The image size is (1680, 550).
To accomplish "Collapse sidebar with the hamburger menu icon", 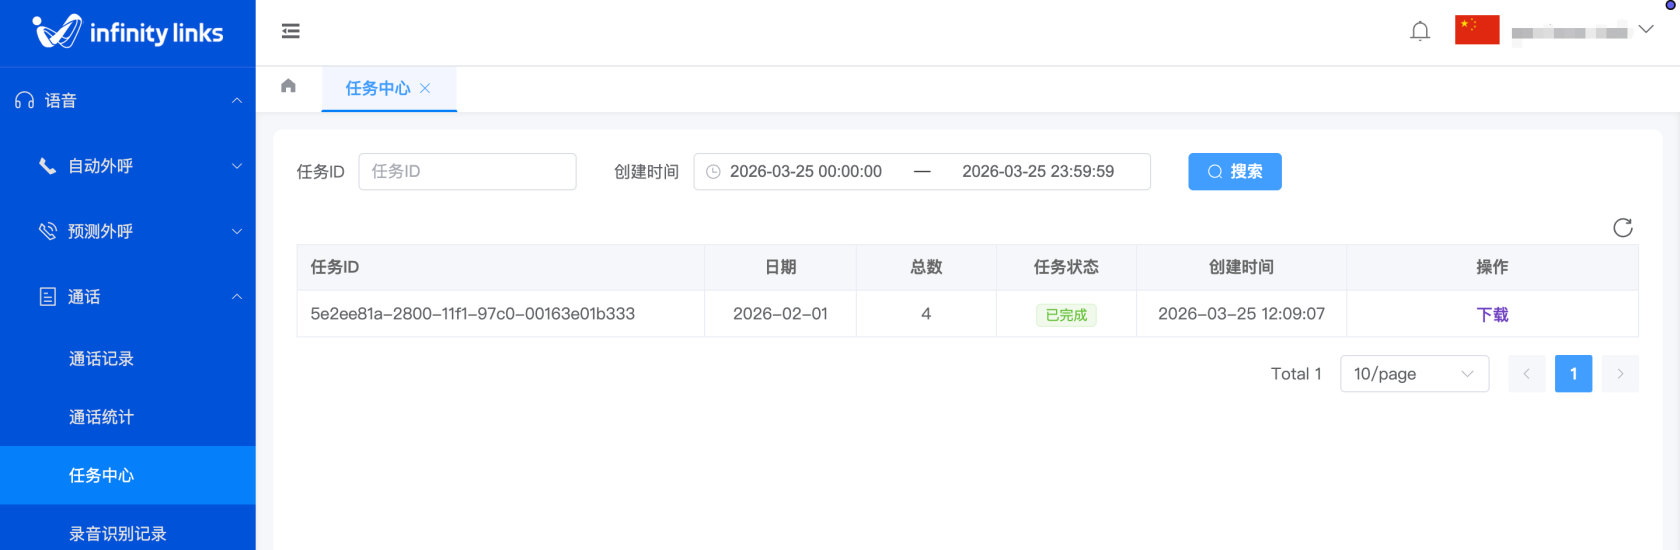I will point(291,32).
